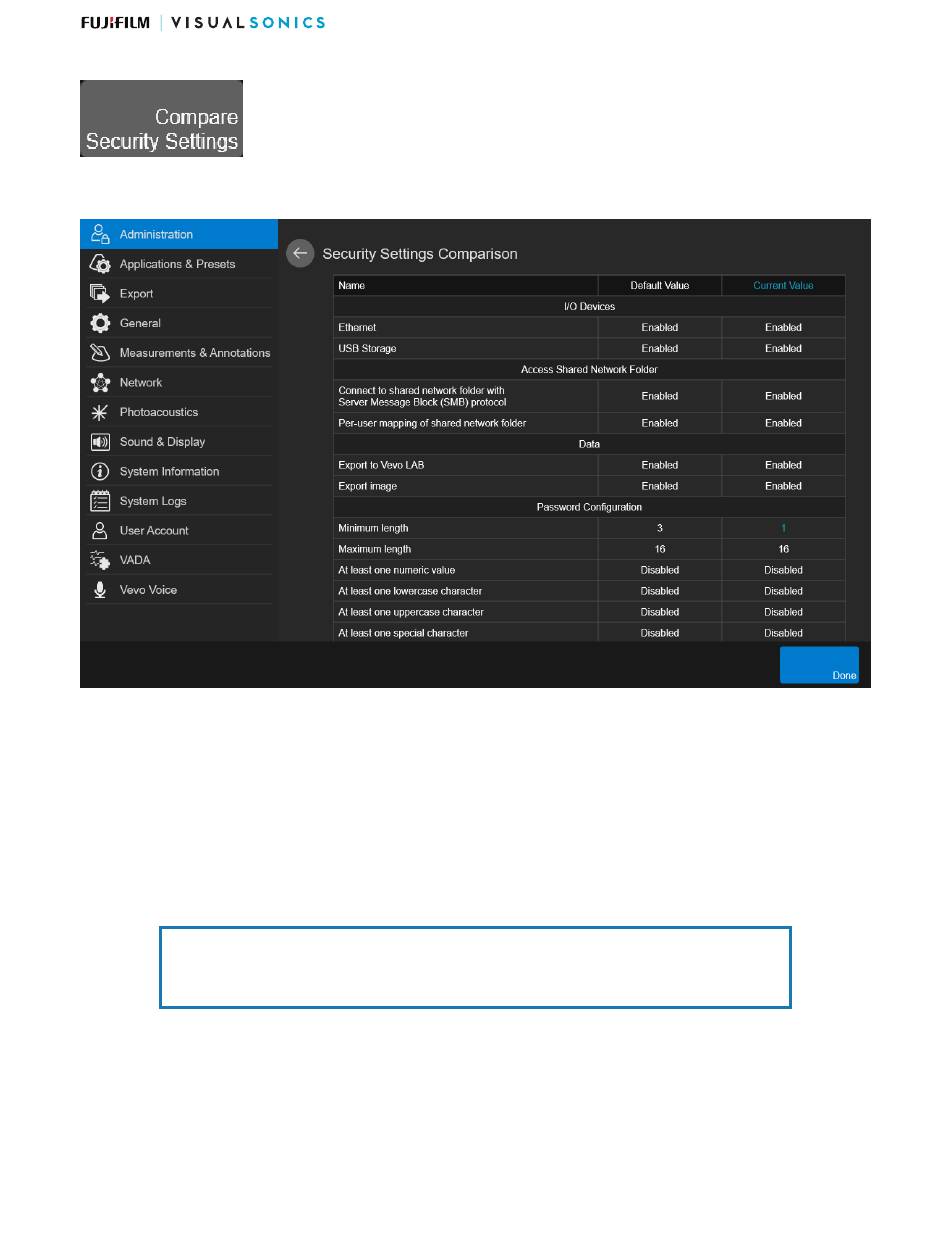This screenshot has width=950, height=1254.
Task: Click the System Information info icon
Action: coord(100,471)
